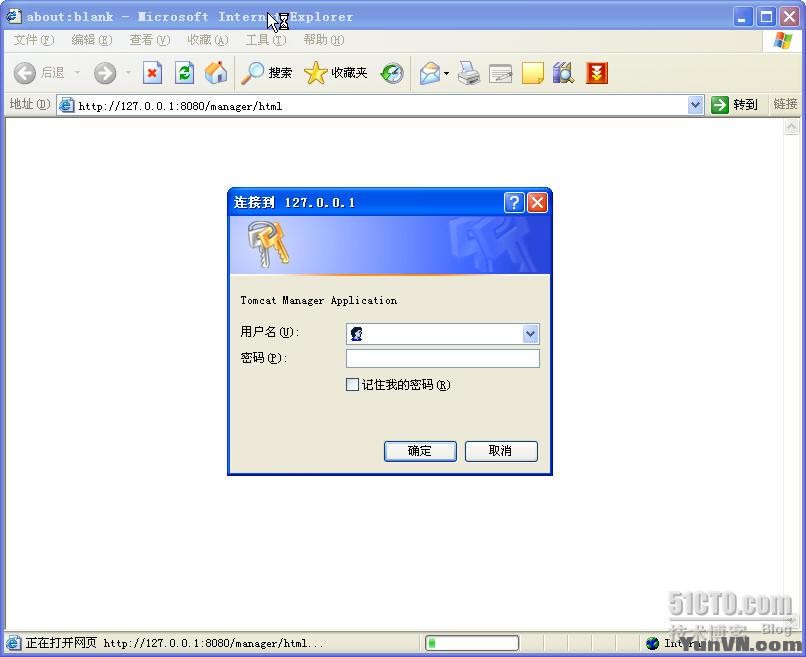Click the Edit page toolbar icon
The width and height of the screenshot is (806, 657).
pos(500,74)
